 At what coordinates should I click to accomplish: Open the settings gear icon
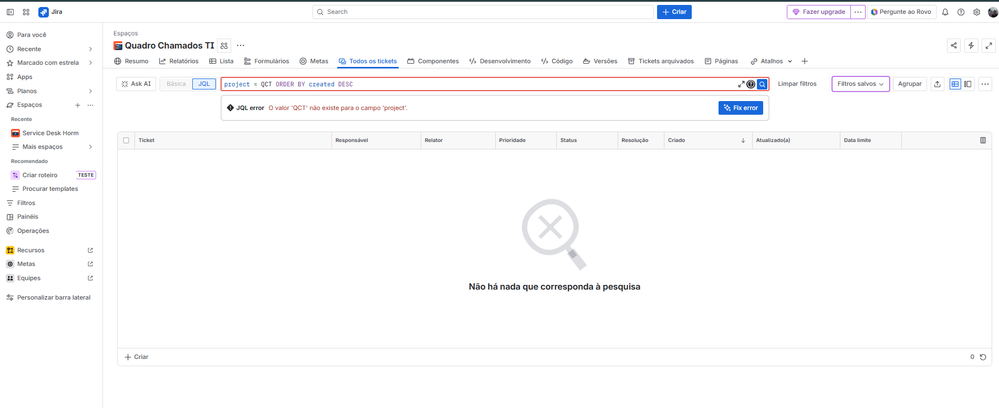tap(976, 12)
